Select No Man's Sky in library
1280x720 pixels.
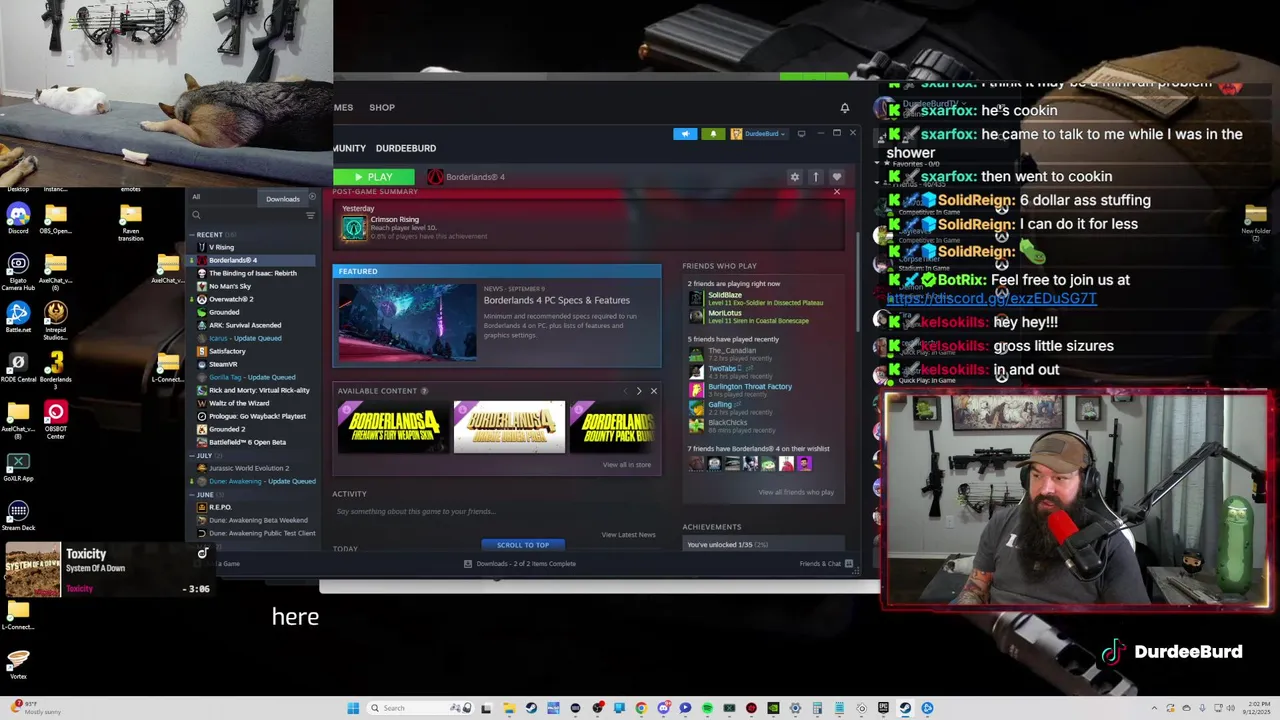pos(230,286)
